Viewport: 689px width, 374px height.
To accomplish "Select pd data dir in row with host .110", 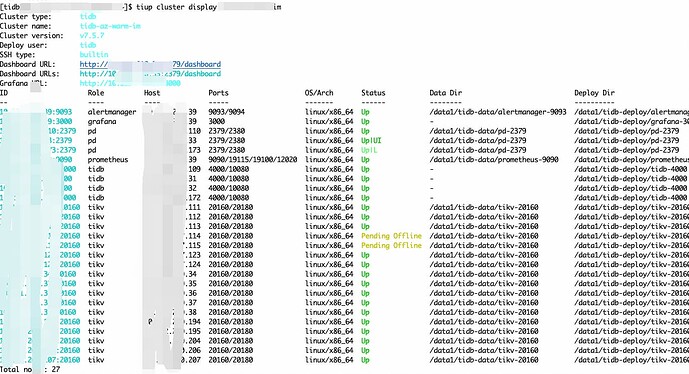I will pyautogui.click(x=478, y=131).
